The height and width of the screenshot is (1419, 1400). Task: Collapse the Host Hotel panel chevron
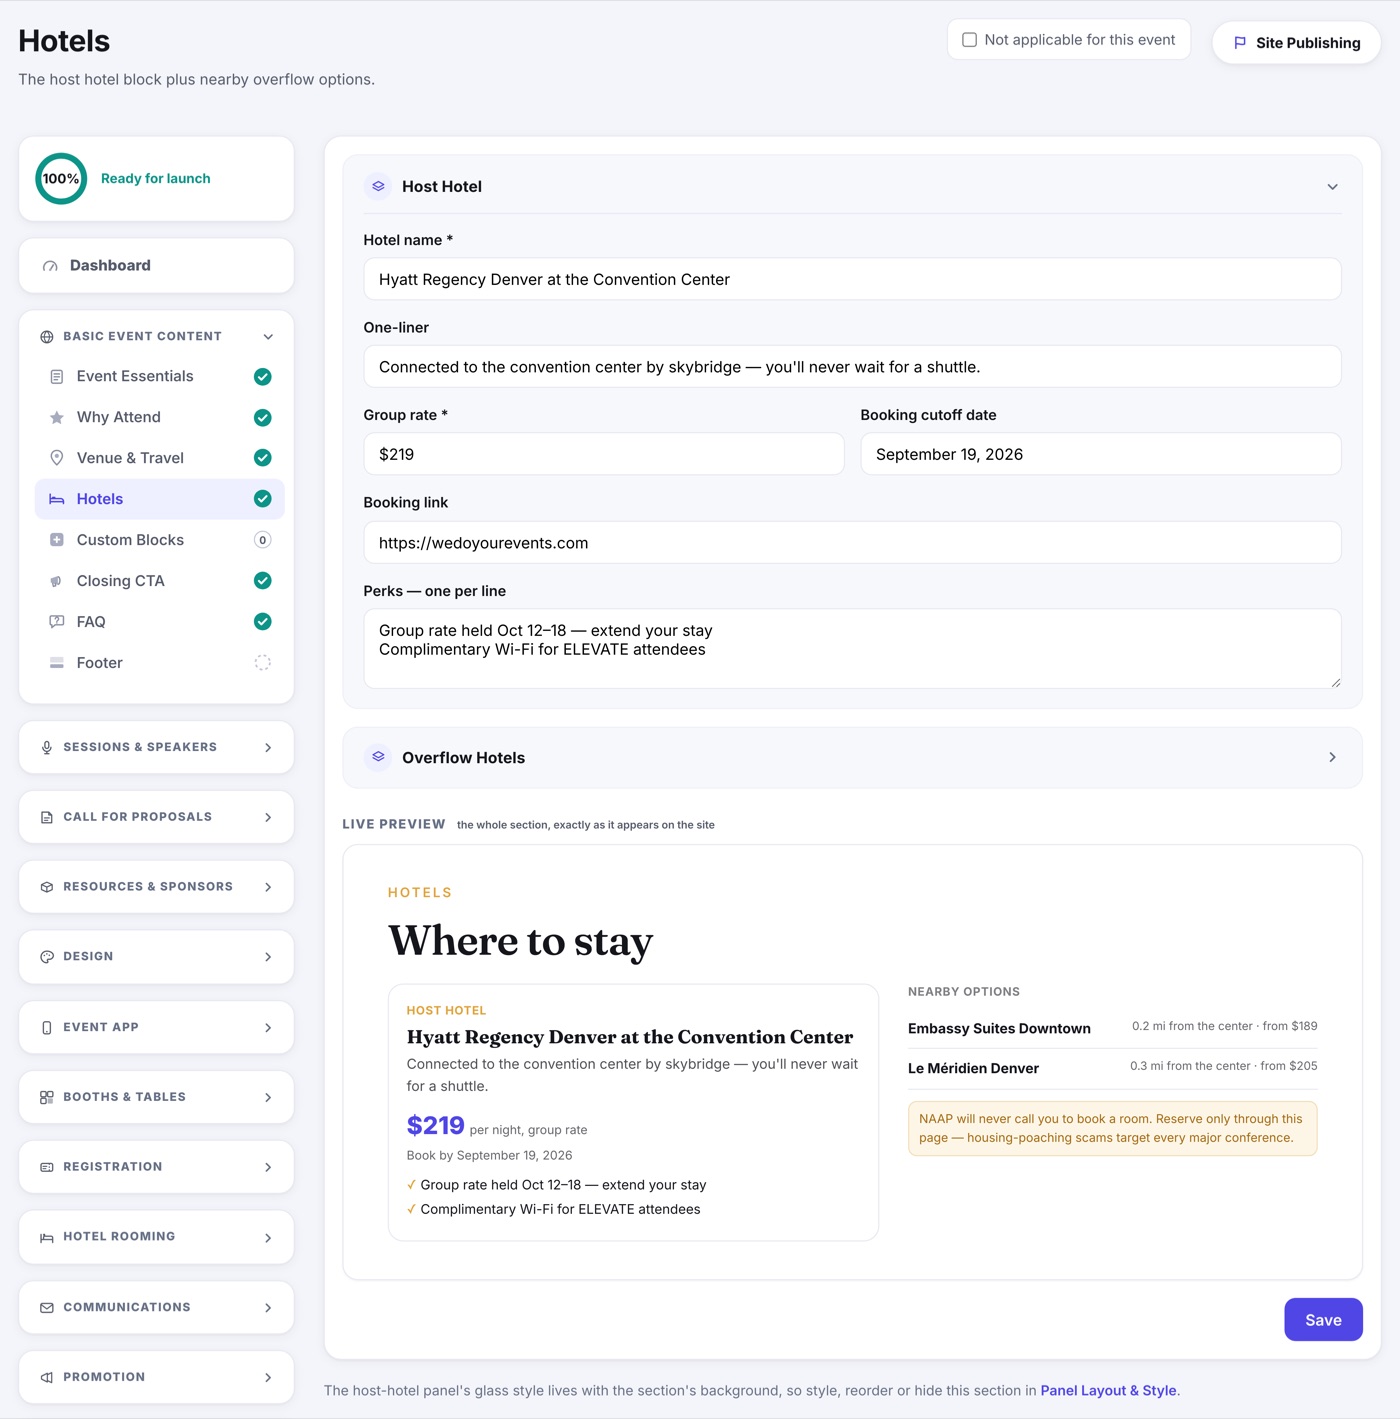[x=1332, y=187]
